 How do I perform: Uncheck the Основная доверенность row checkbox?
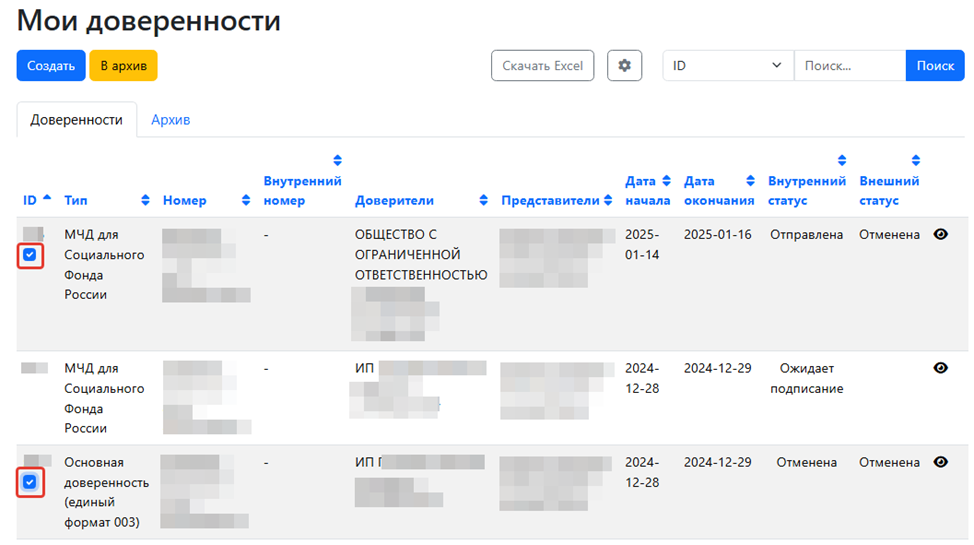click(30, 483)
